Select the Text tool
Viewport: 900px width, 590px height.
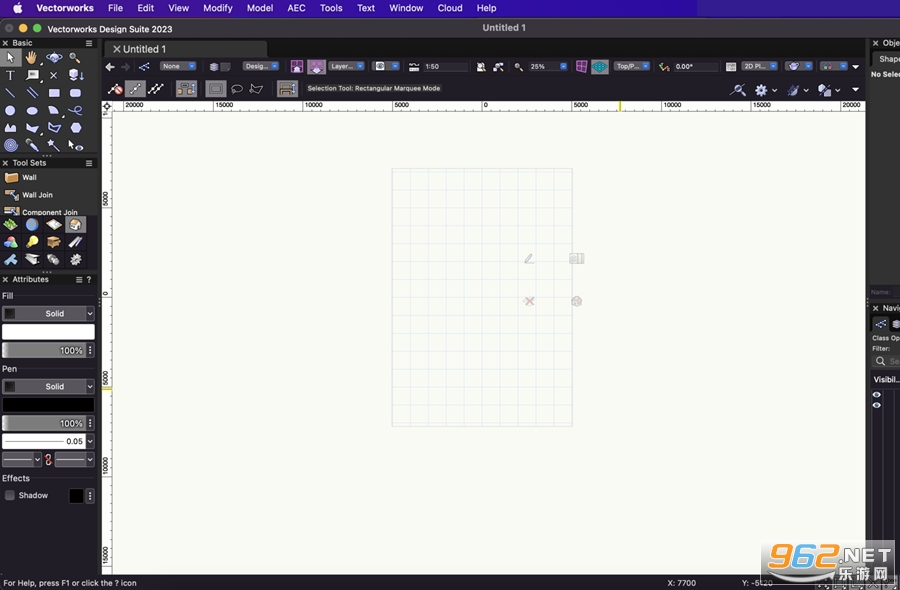pyautogui.click(x=10, y=75)
